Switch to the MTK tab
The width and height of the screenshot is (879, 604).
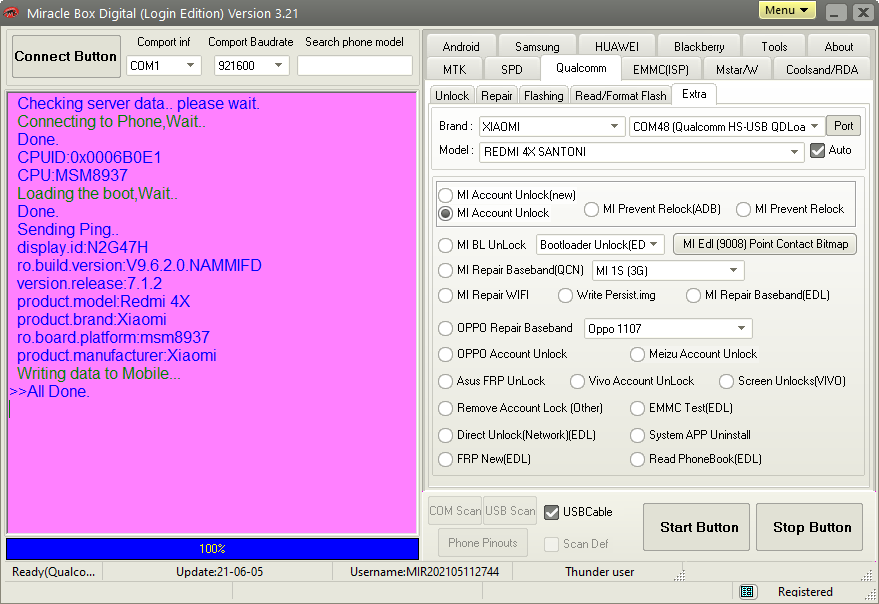455,70
